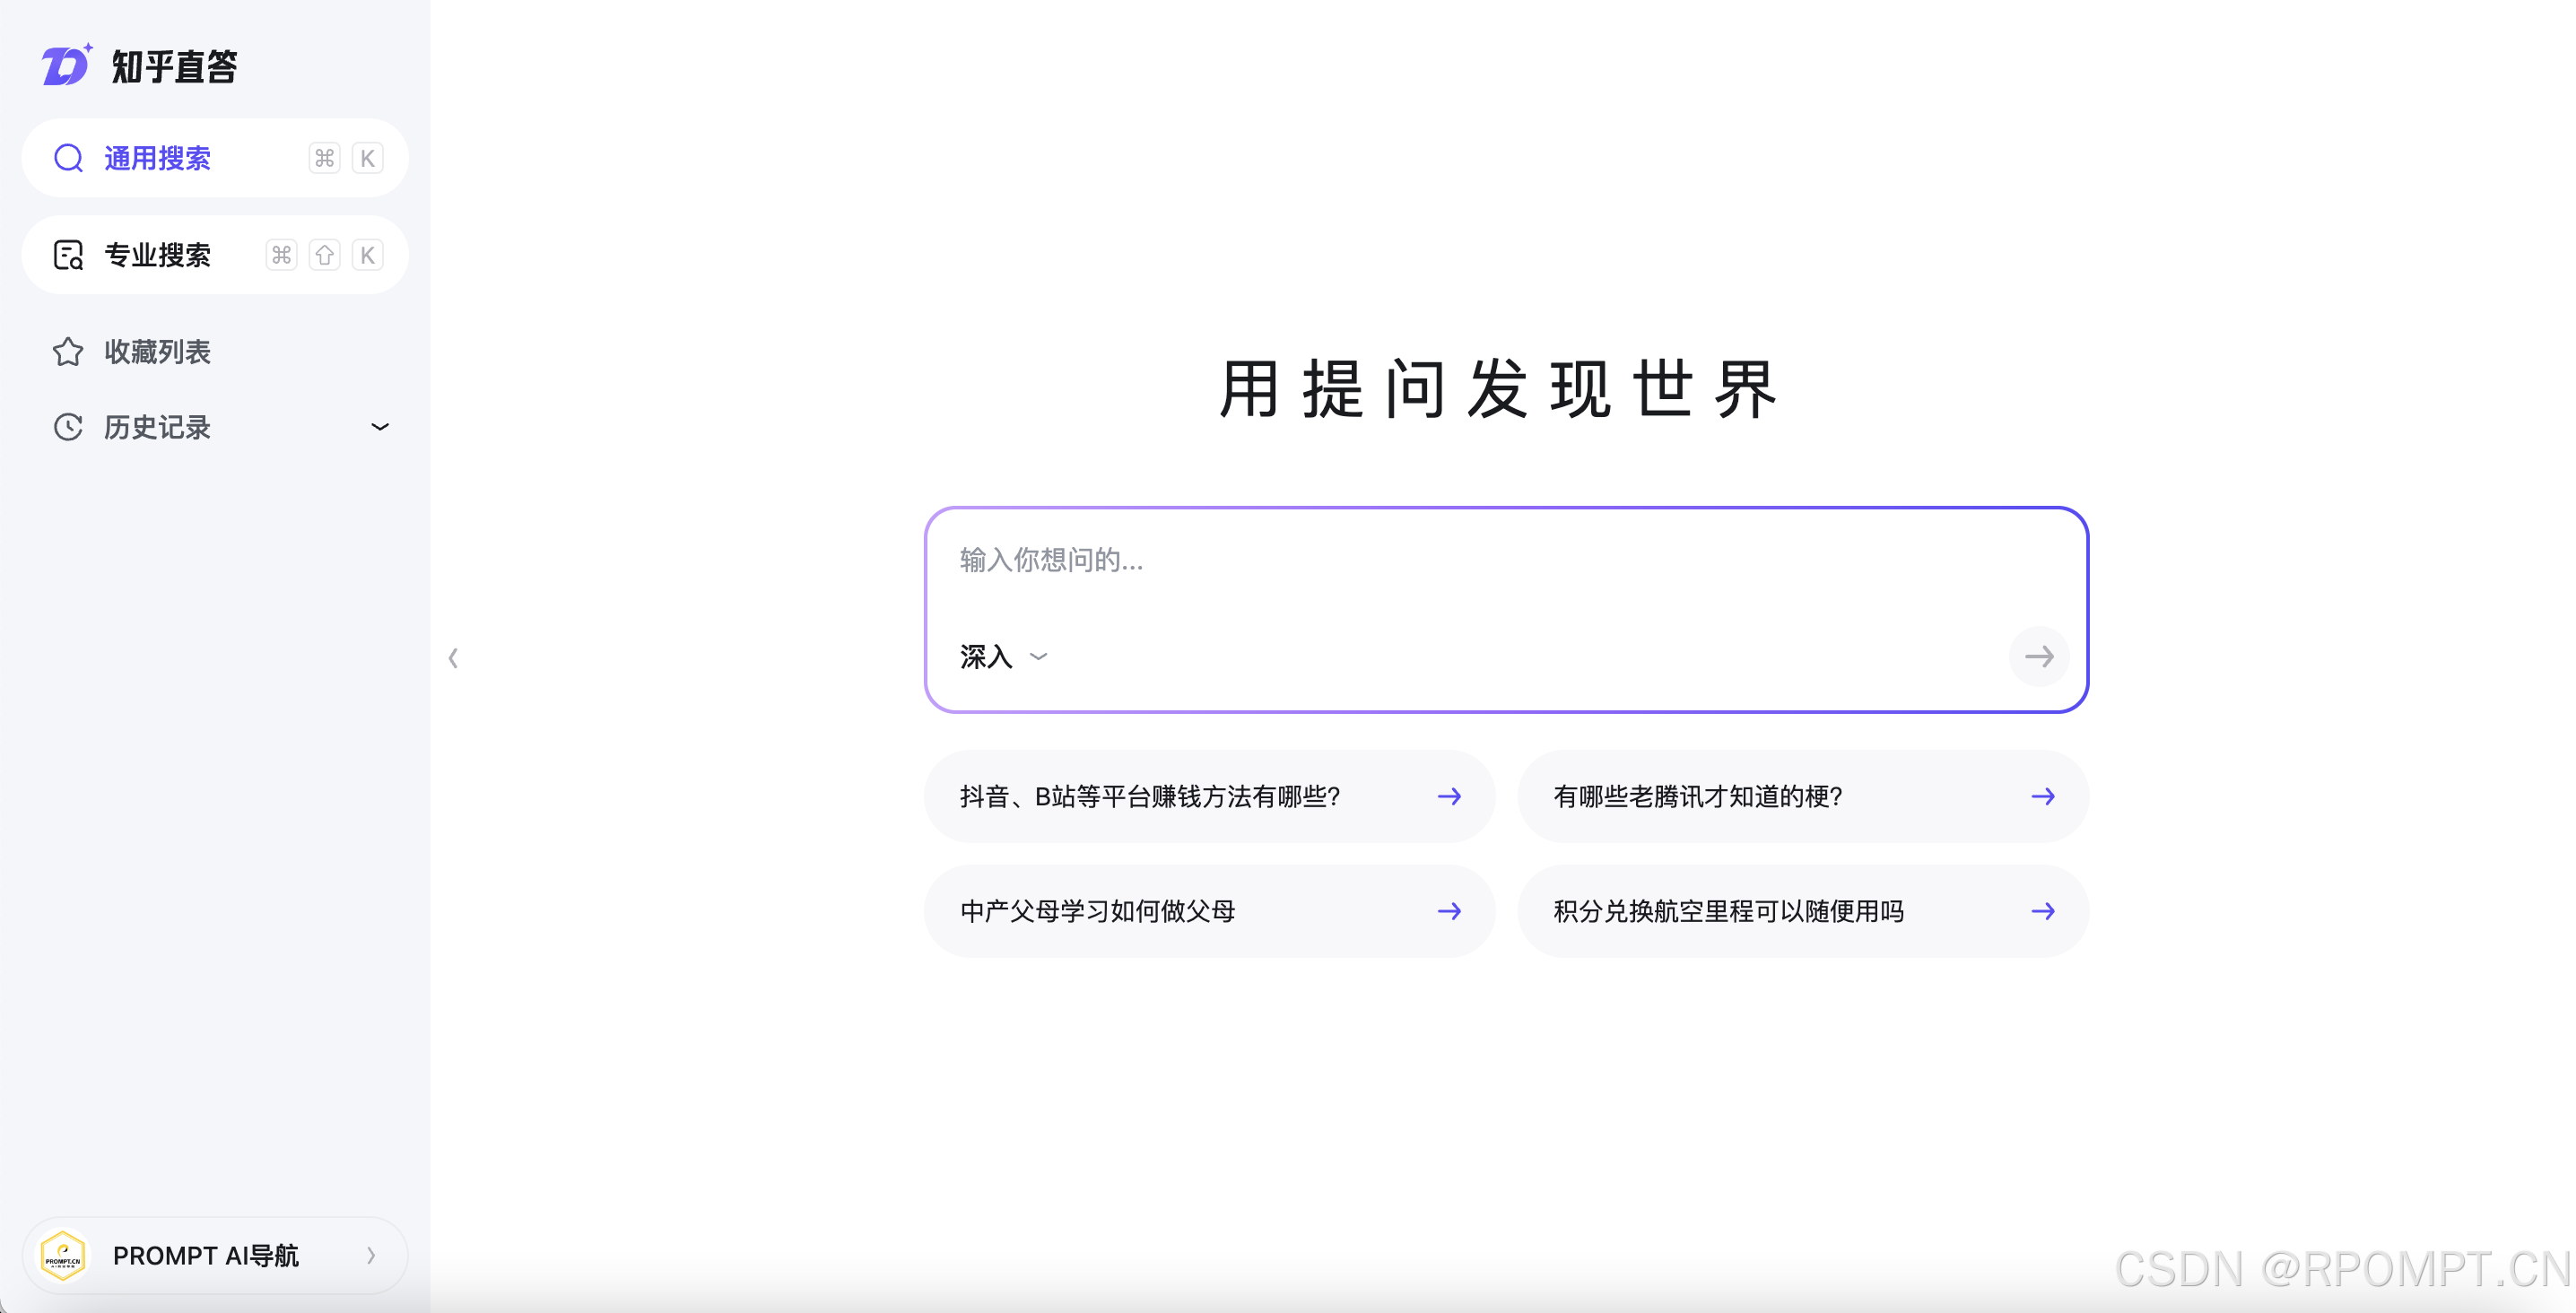
Task: Switch to 专业搜索 mode
Action: click(x=158, y=255)
